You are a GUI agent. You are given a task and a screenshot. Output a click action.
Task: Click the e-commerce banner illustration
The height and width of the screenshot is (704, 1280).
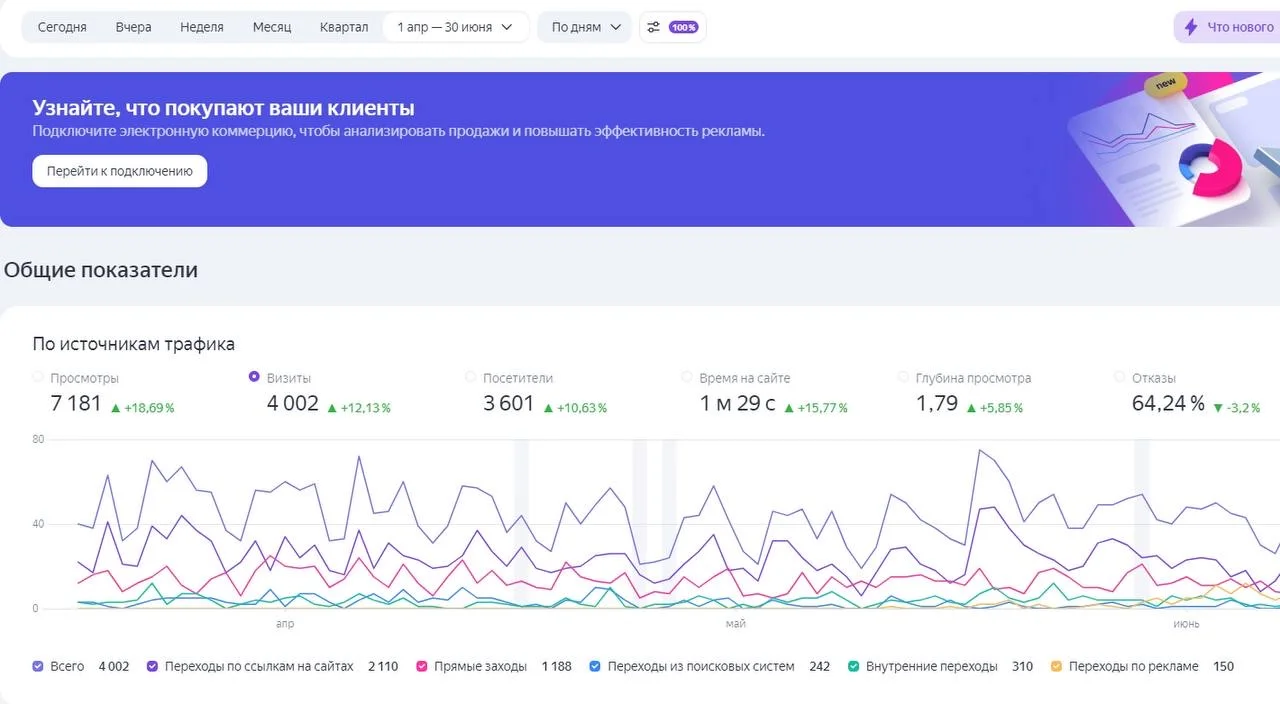click(x=1172, y=148)
